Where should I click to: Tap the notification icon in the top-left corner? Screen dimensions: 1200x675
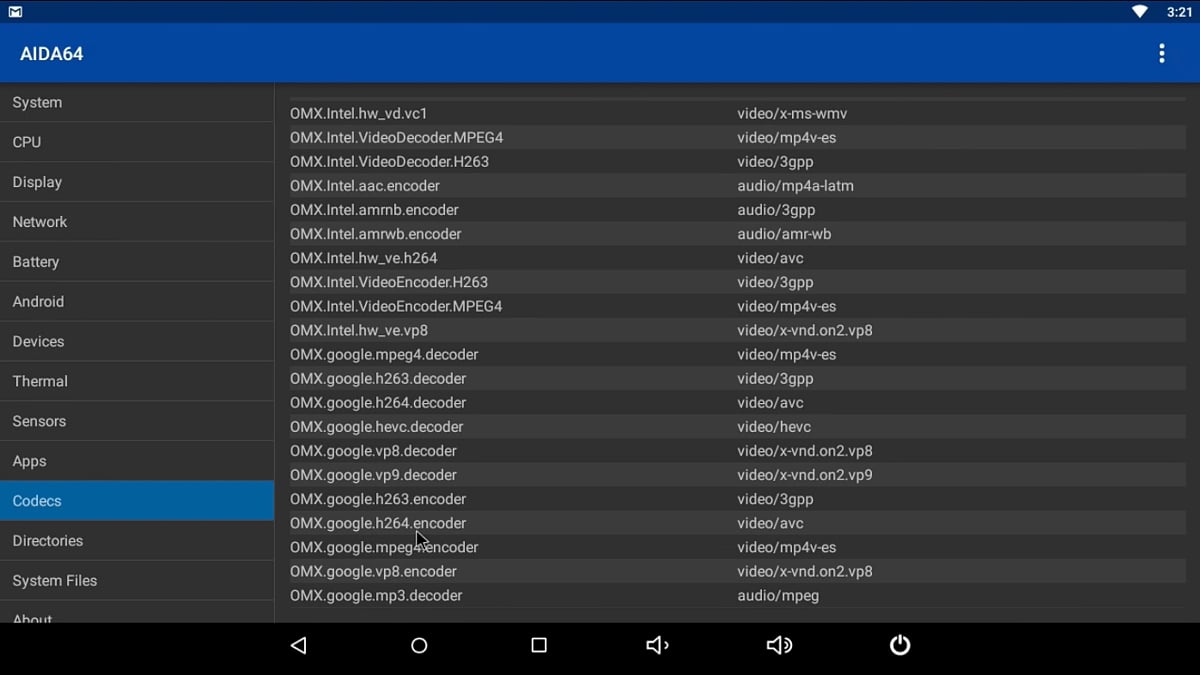coord(14,11)
